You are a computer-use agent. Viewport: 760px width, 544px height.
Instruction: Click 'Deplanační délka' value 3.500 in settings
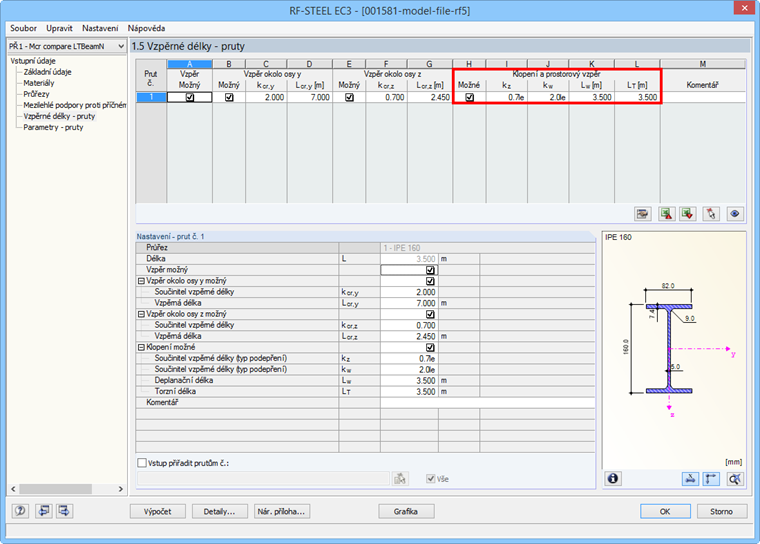[x=409, y=381]
